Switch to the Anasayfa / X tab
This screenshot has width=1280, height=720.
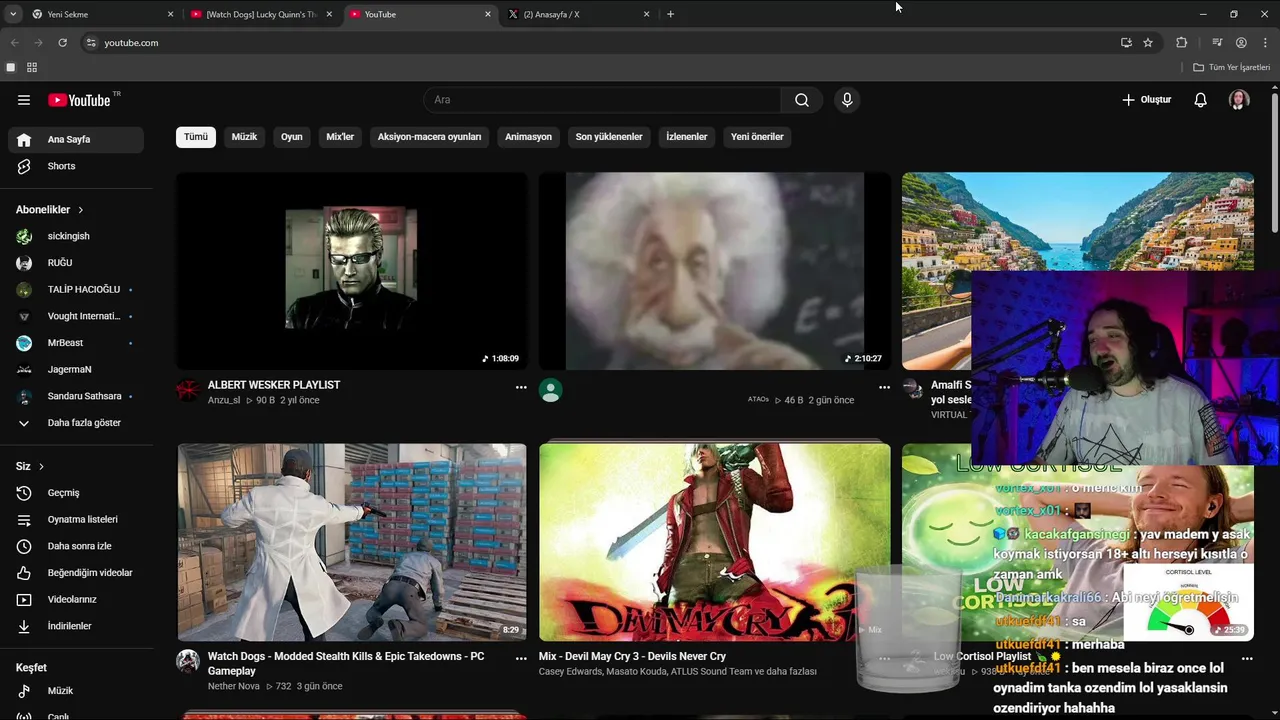580,14
